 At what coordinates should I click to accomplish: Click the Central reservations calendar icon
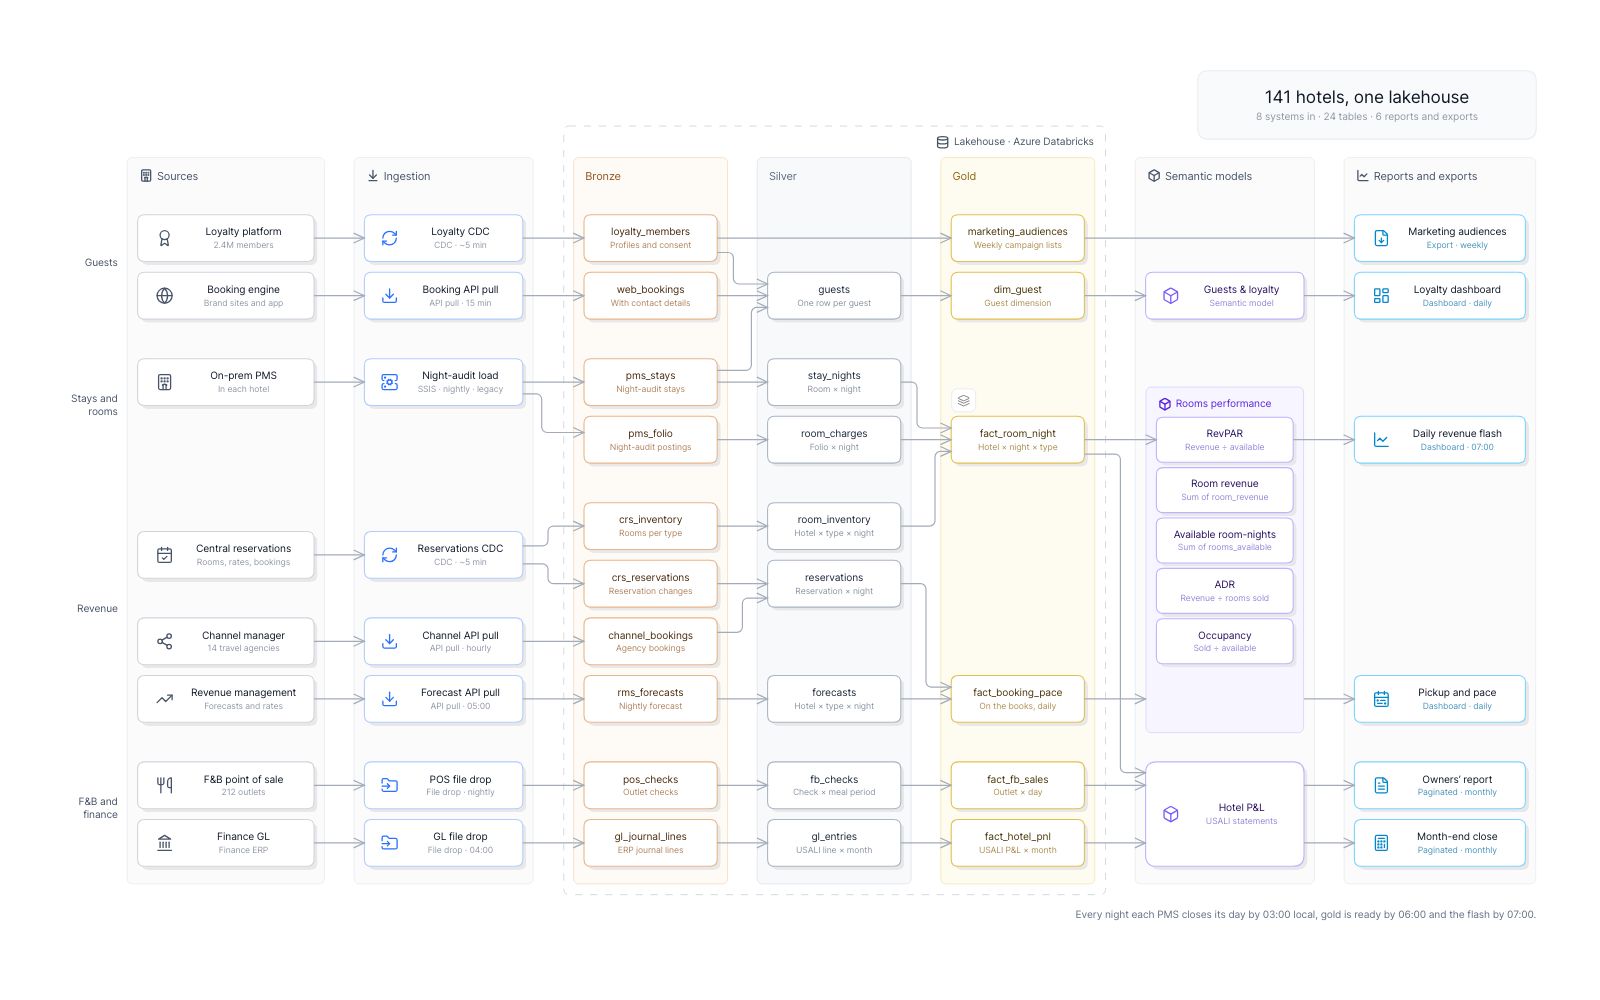point(165,555)
